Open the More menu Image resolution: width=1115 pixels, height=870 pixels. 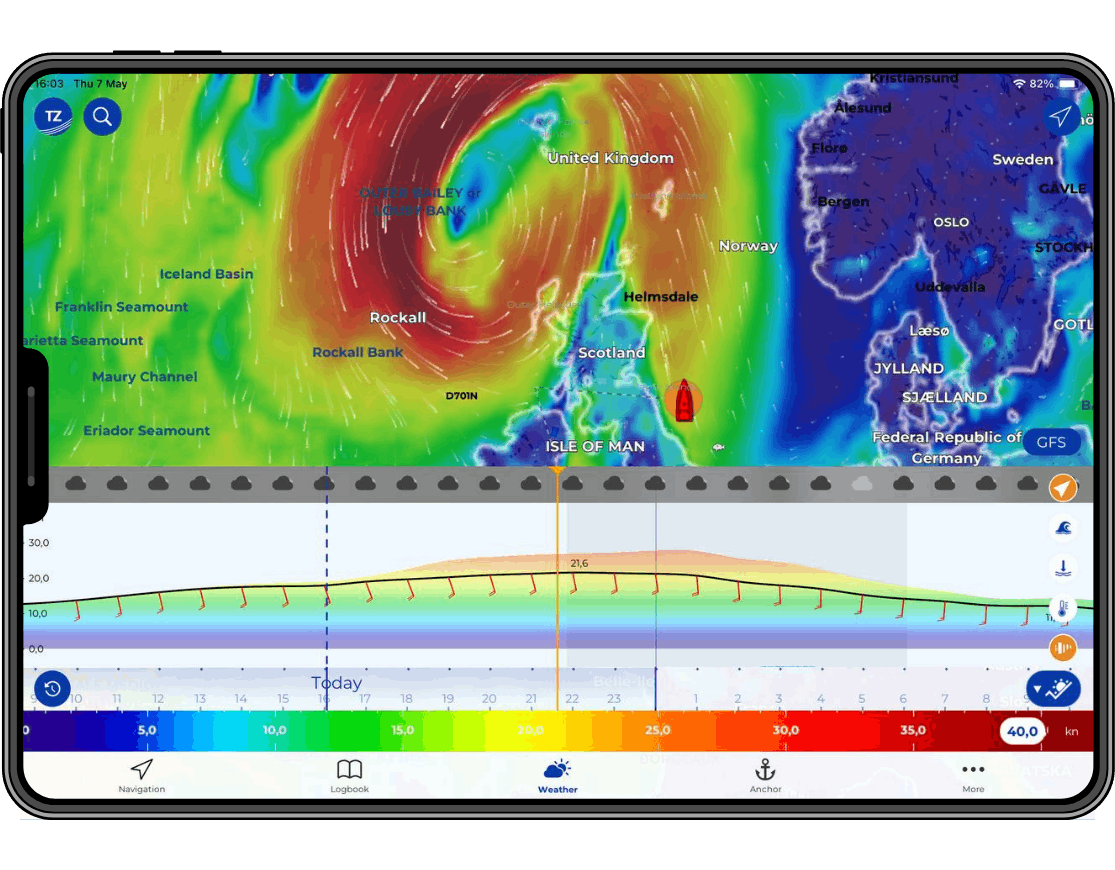coord(973,775)
